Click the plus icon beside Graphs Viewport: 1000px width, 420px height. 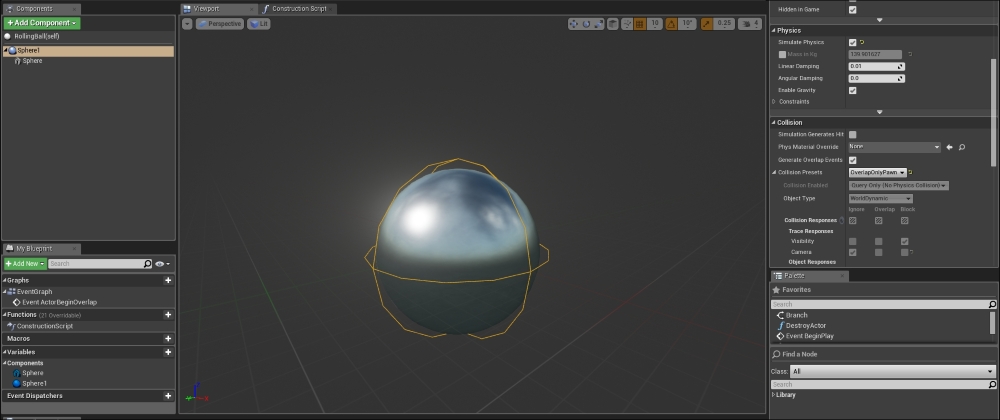168,280
